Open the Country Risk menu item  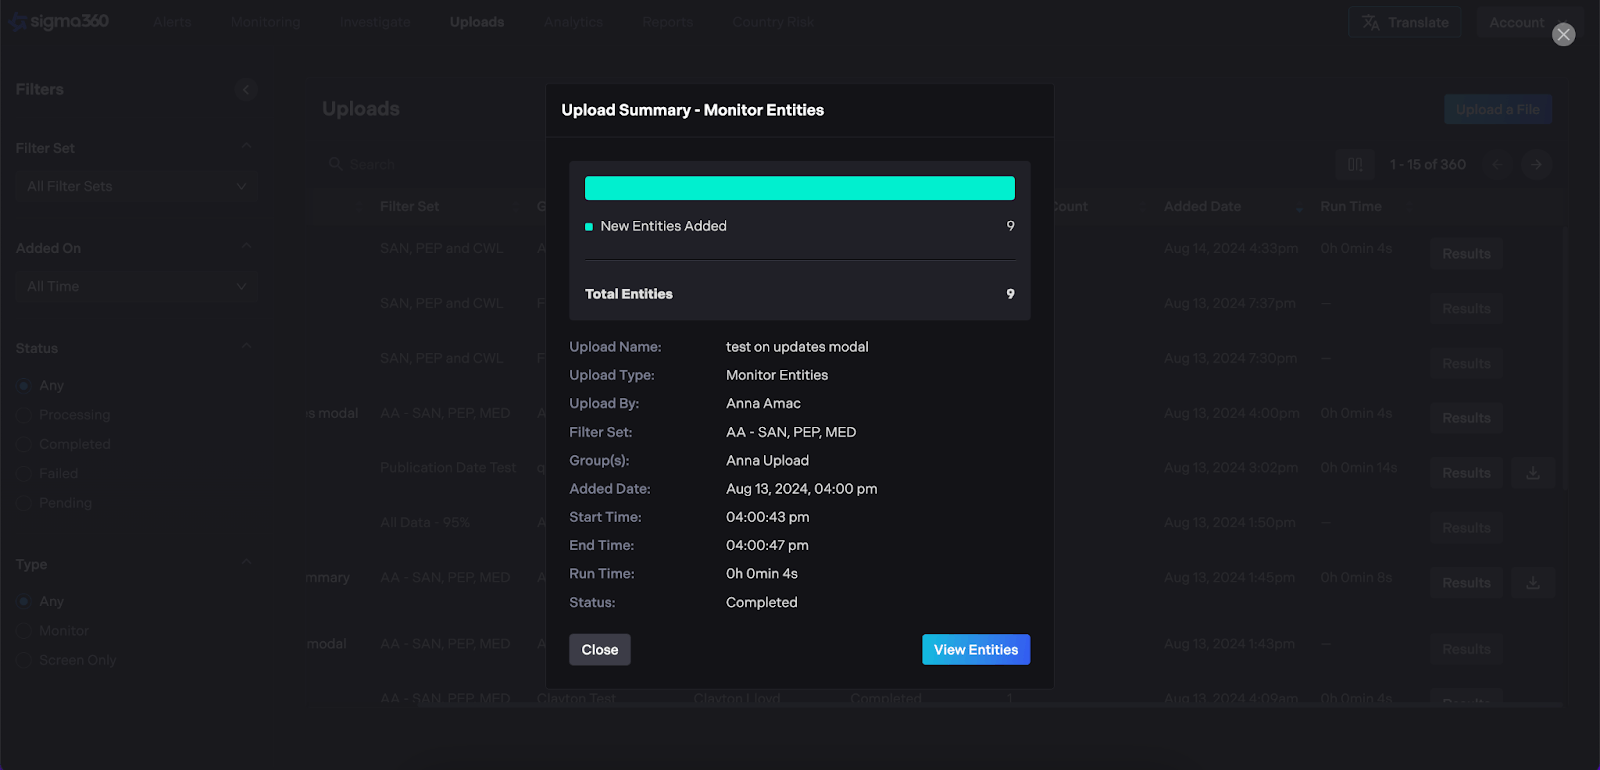pos(772,22)
